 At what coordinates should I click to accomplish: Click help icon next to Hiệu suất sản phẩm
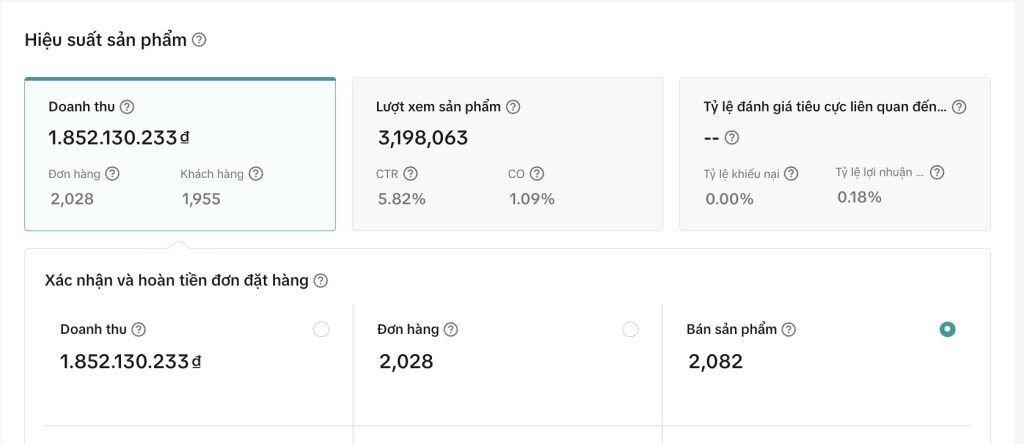click(199, 40)
